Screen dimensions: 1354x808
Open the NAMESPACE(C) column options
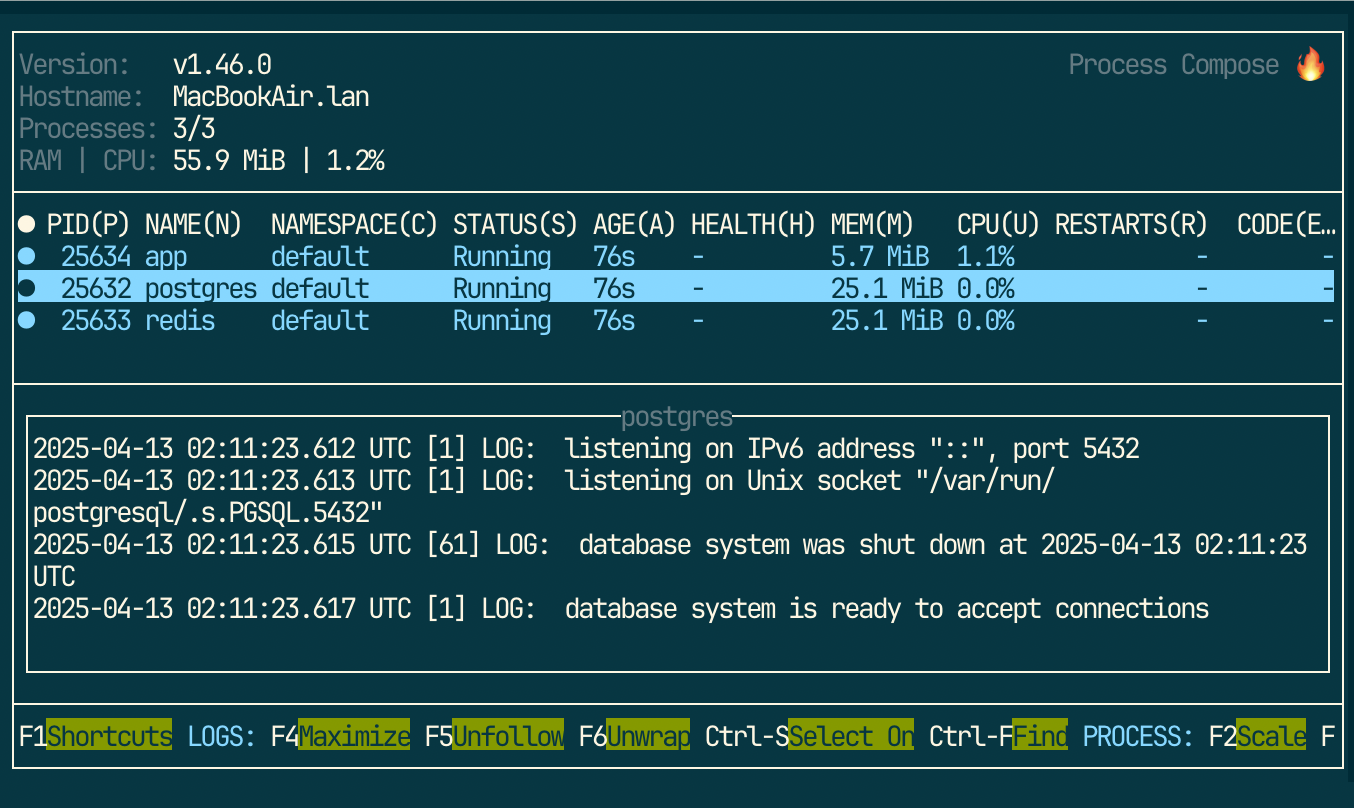(354, 224)
